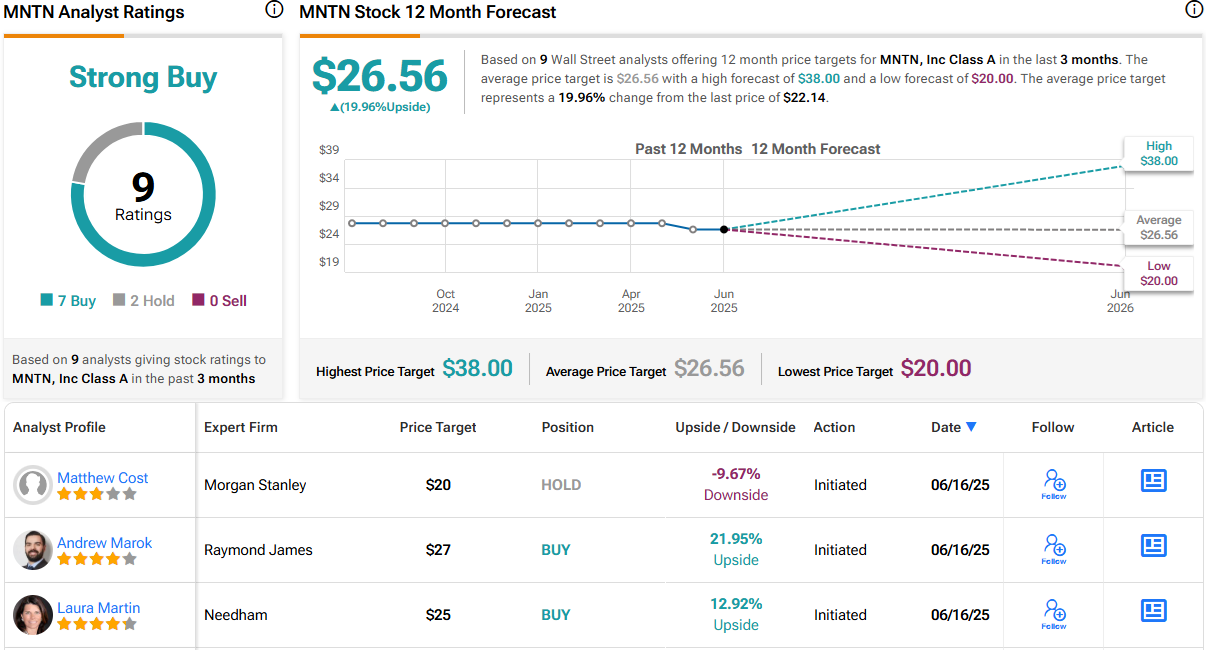Viewport: 1209px width, 651px height.
Task: Click the purple 0 Sell legend swatch
Action: 199,300
